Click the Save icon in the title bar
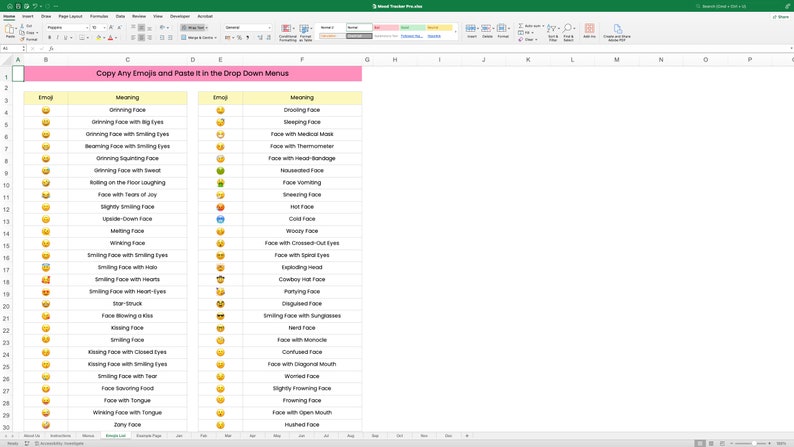 tap(18, 6)
